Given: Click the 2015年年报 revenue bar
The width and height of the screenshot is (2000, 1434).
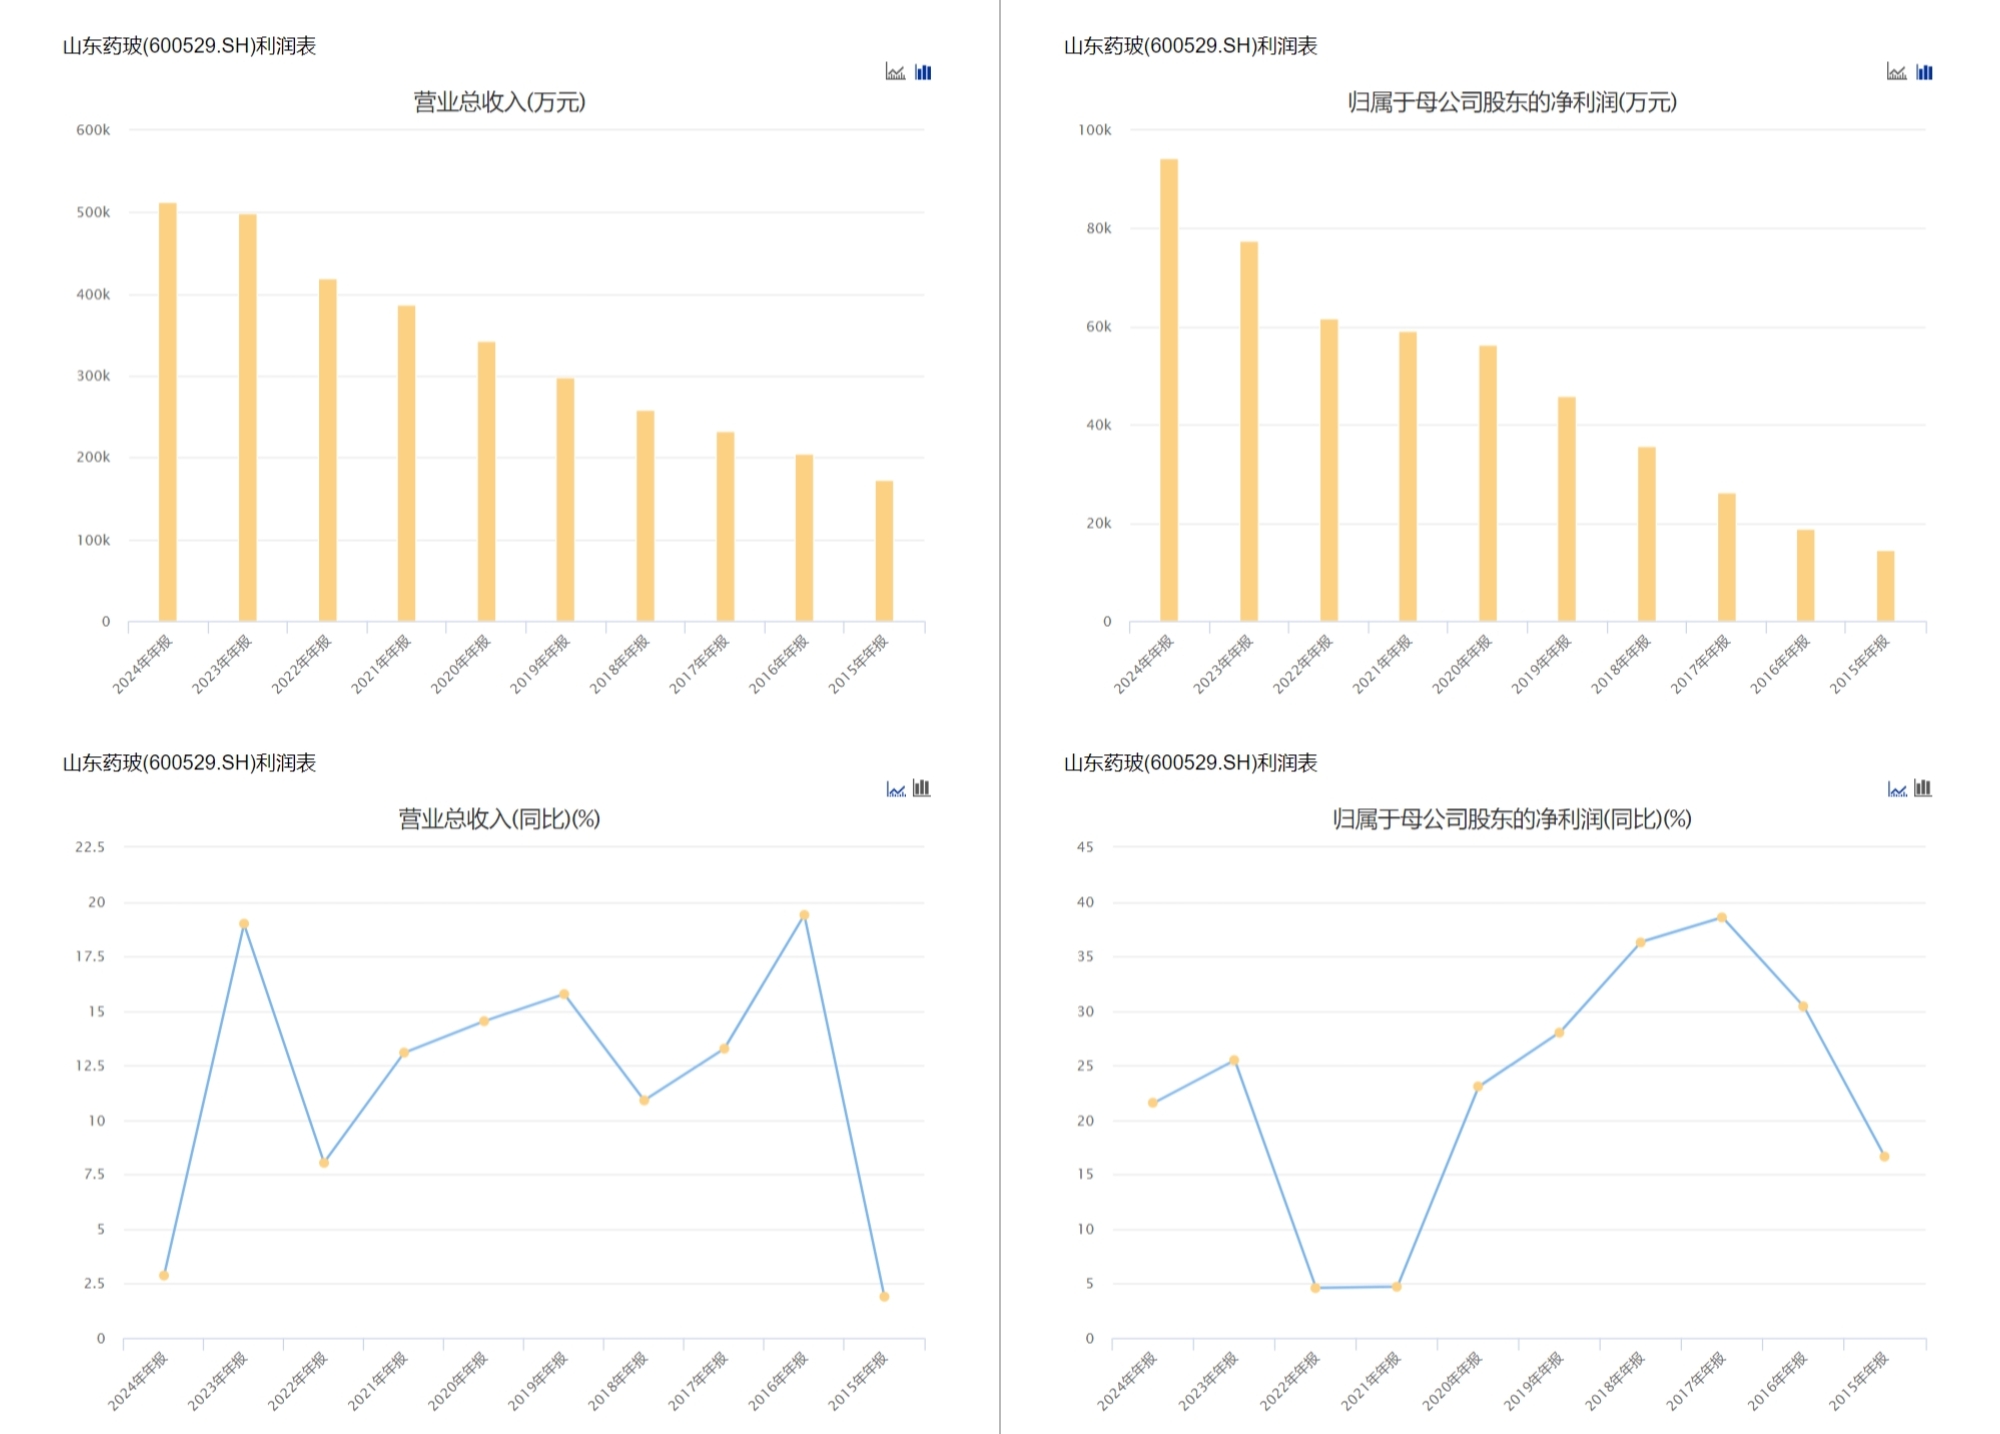Looking at the screenshot, I should 884,551.
